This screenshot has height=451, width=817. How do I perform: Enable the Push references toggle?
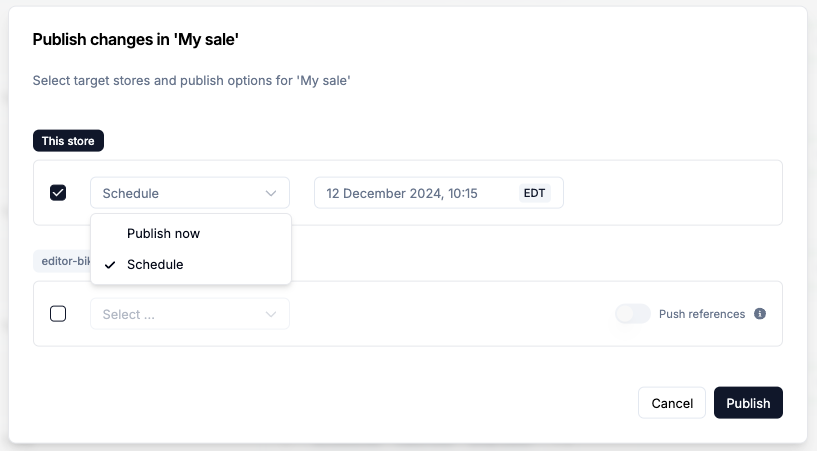coord(633,314)
